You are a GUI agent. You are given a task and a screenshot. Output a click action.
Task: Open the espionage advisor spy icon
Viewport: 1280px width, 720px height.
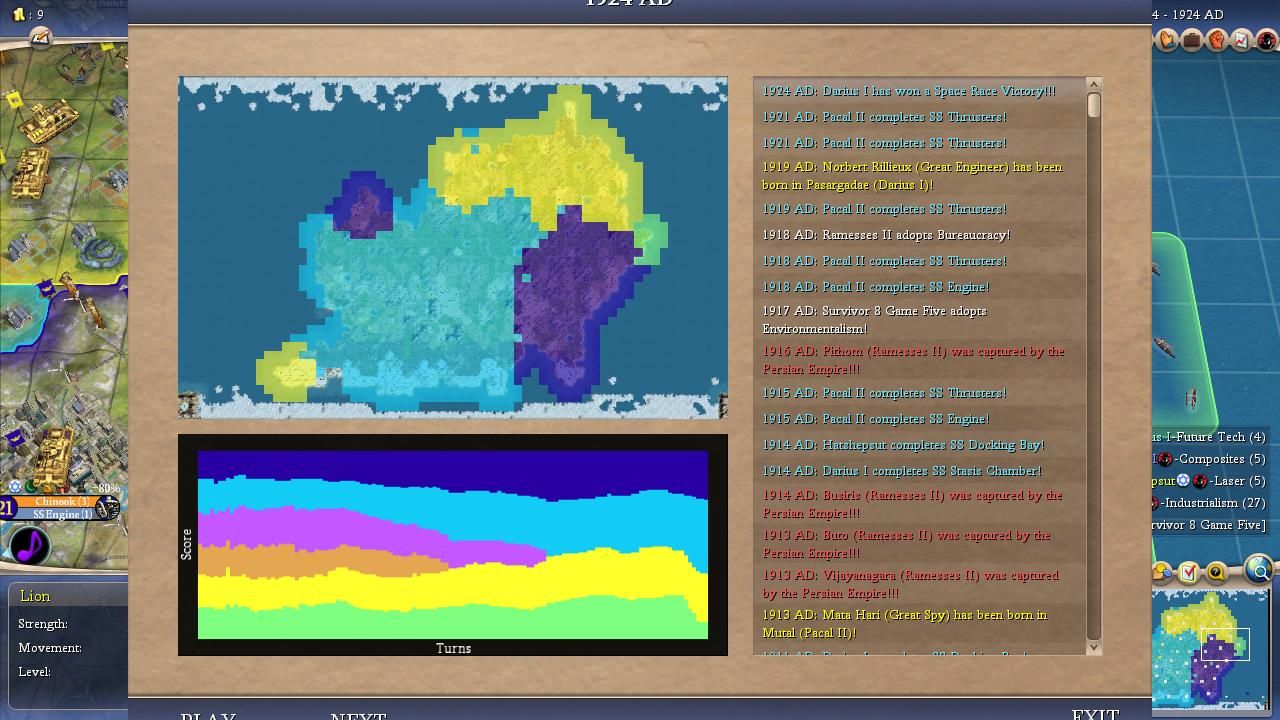pyautogui.click(x=1266, y=40)
